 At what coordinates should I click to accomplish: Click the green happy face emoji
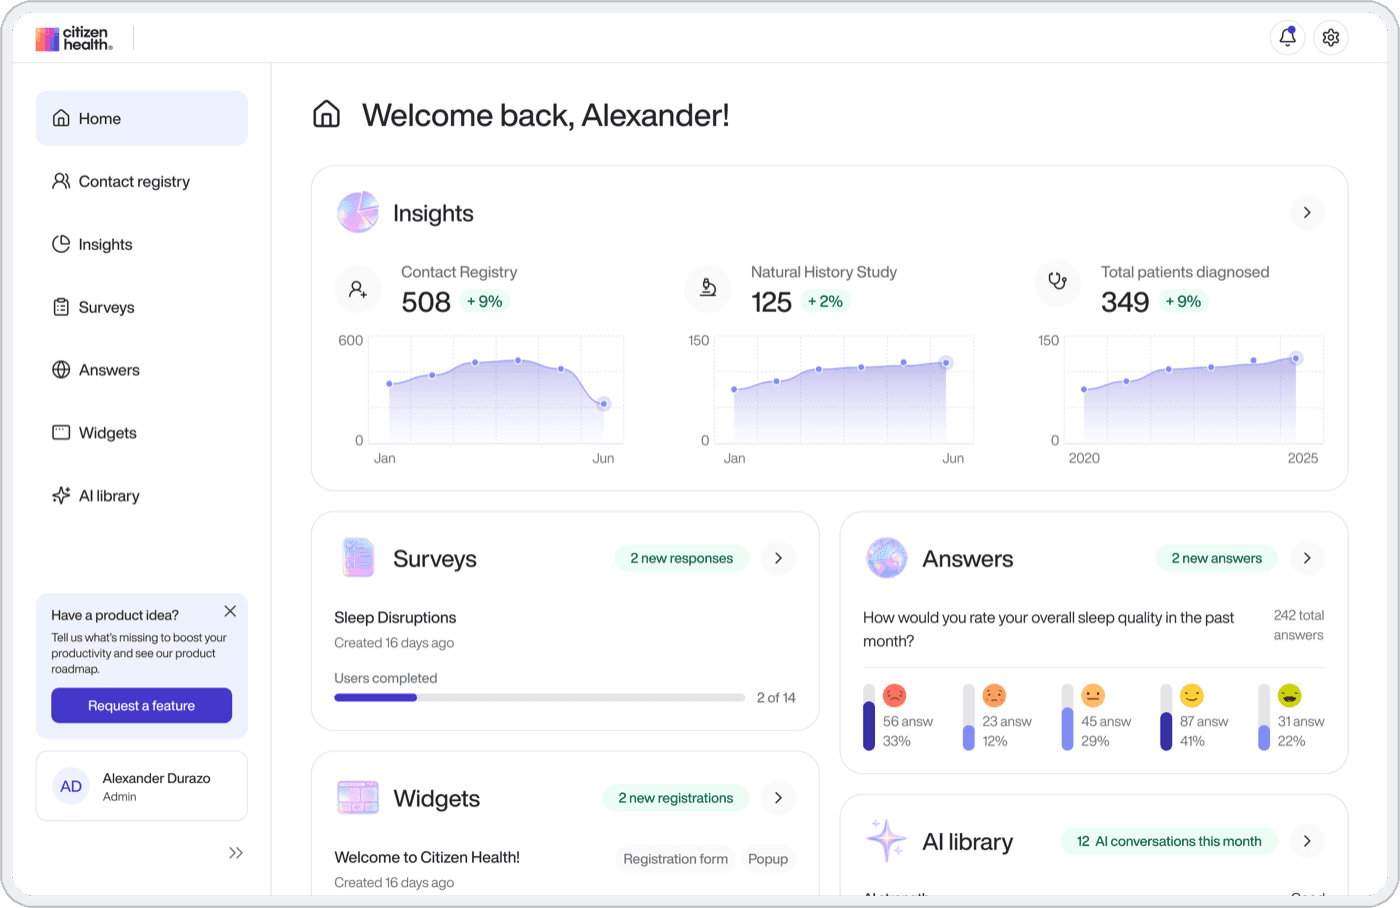click(1290, 695)
